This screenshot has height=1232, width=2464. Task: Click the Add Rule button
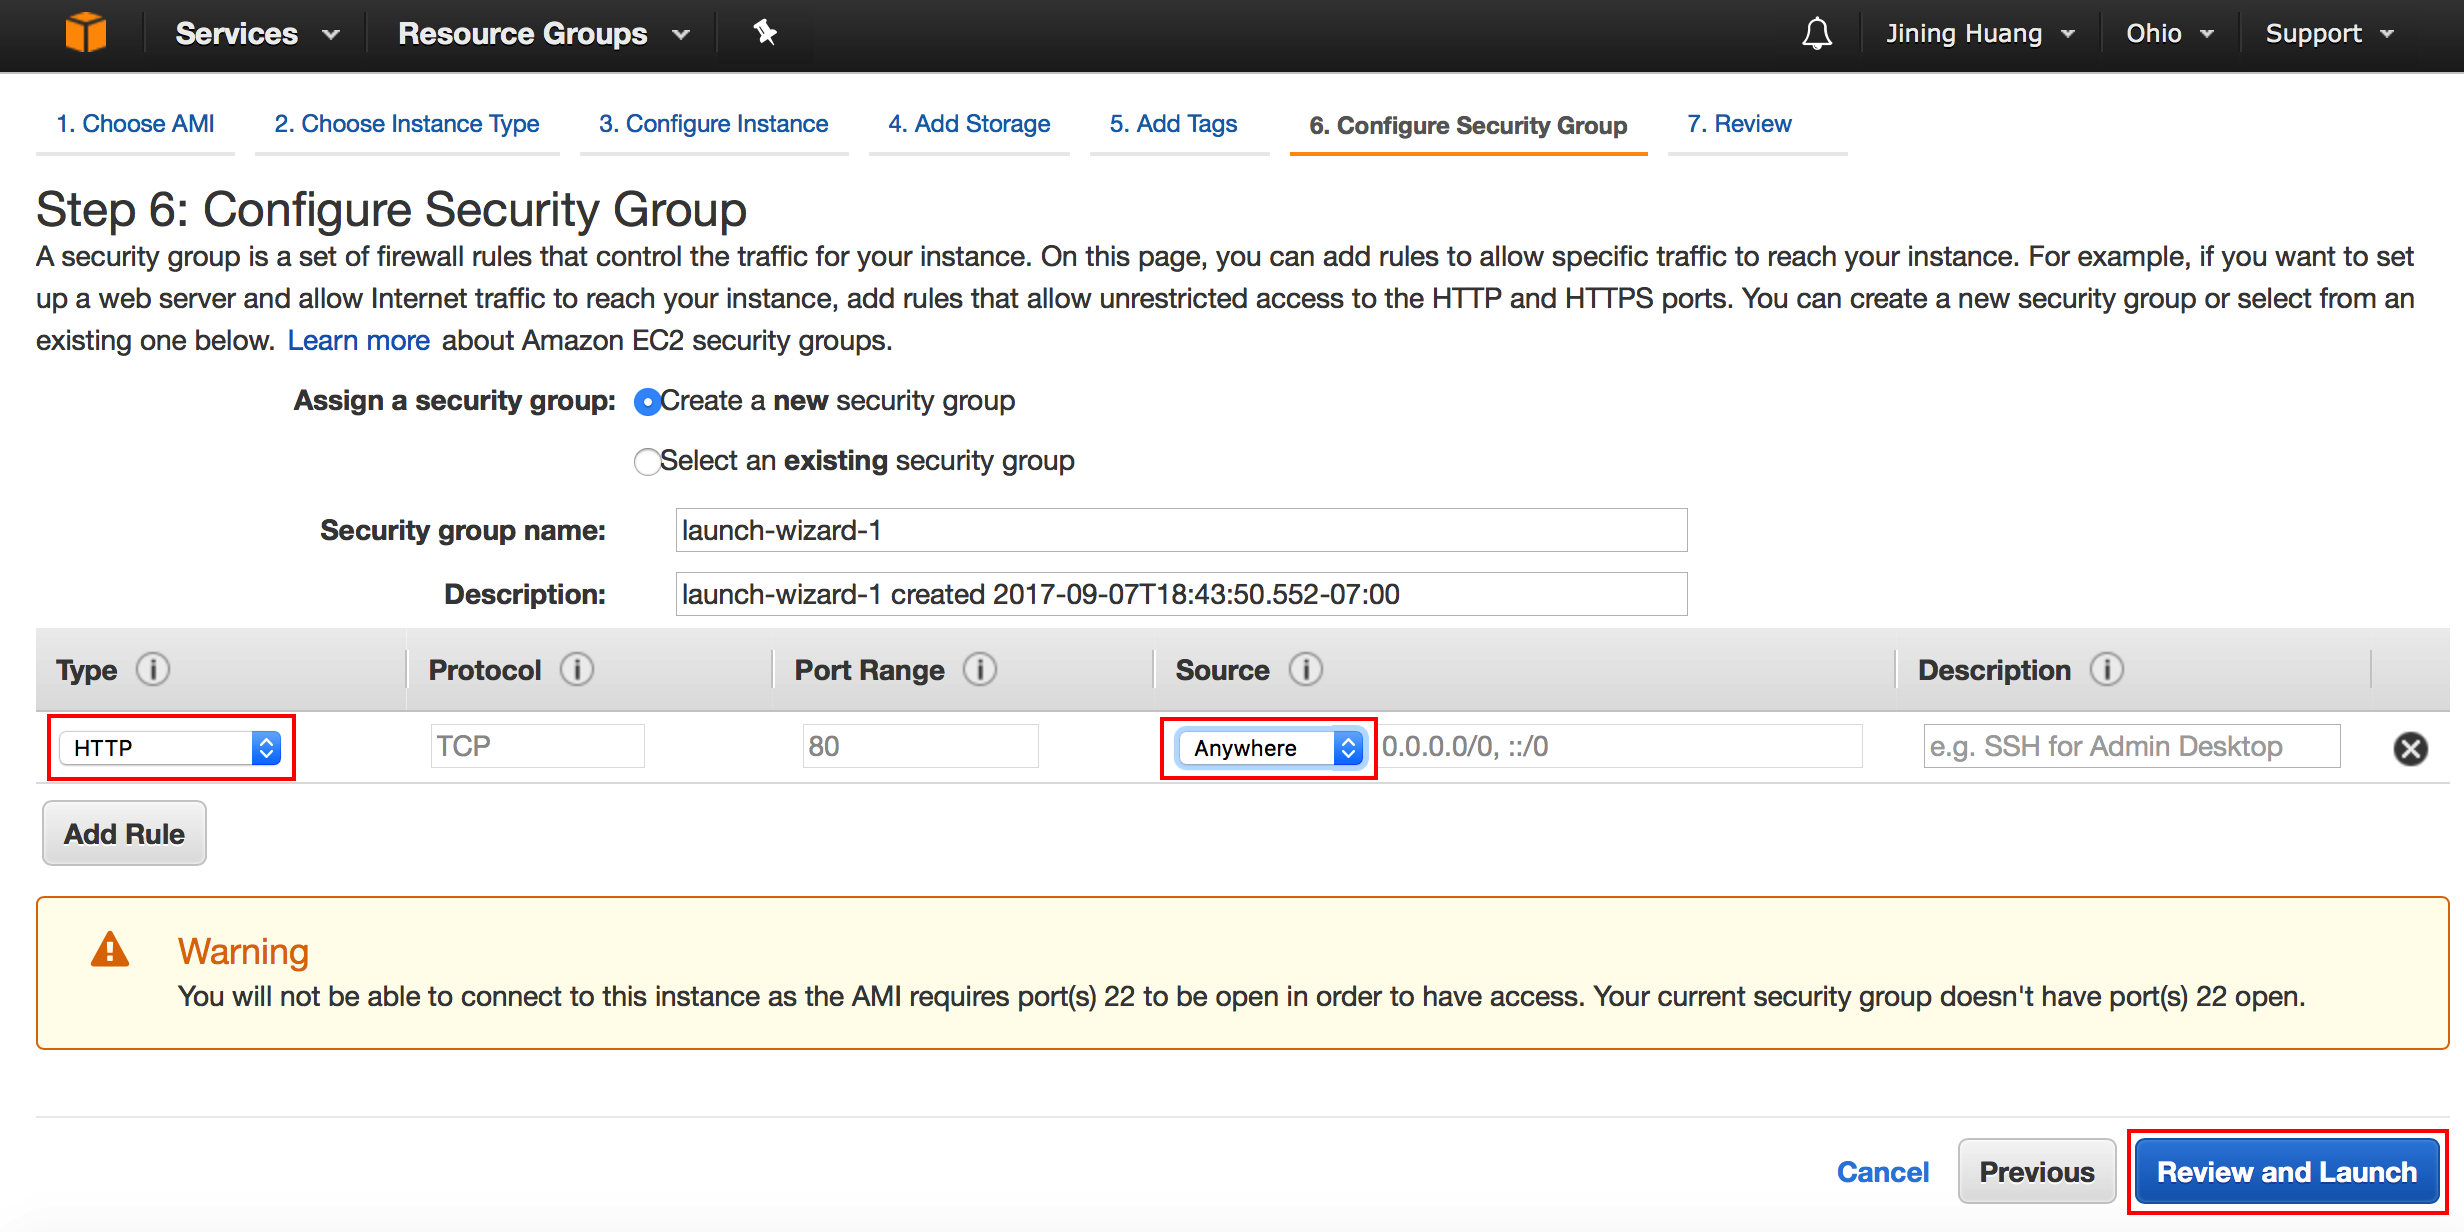point(123,833)
